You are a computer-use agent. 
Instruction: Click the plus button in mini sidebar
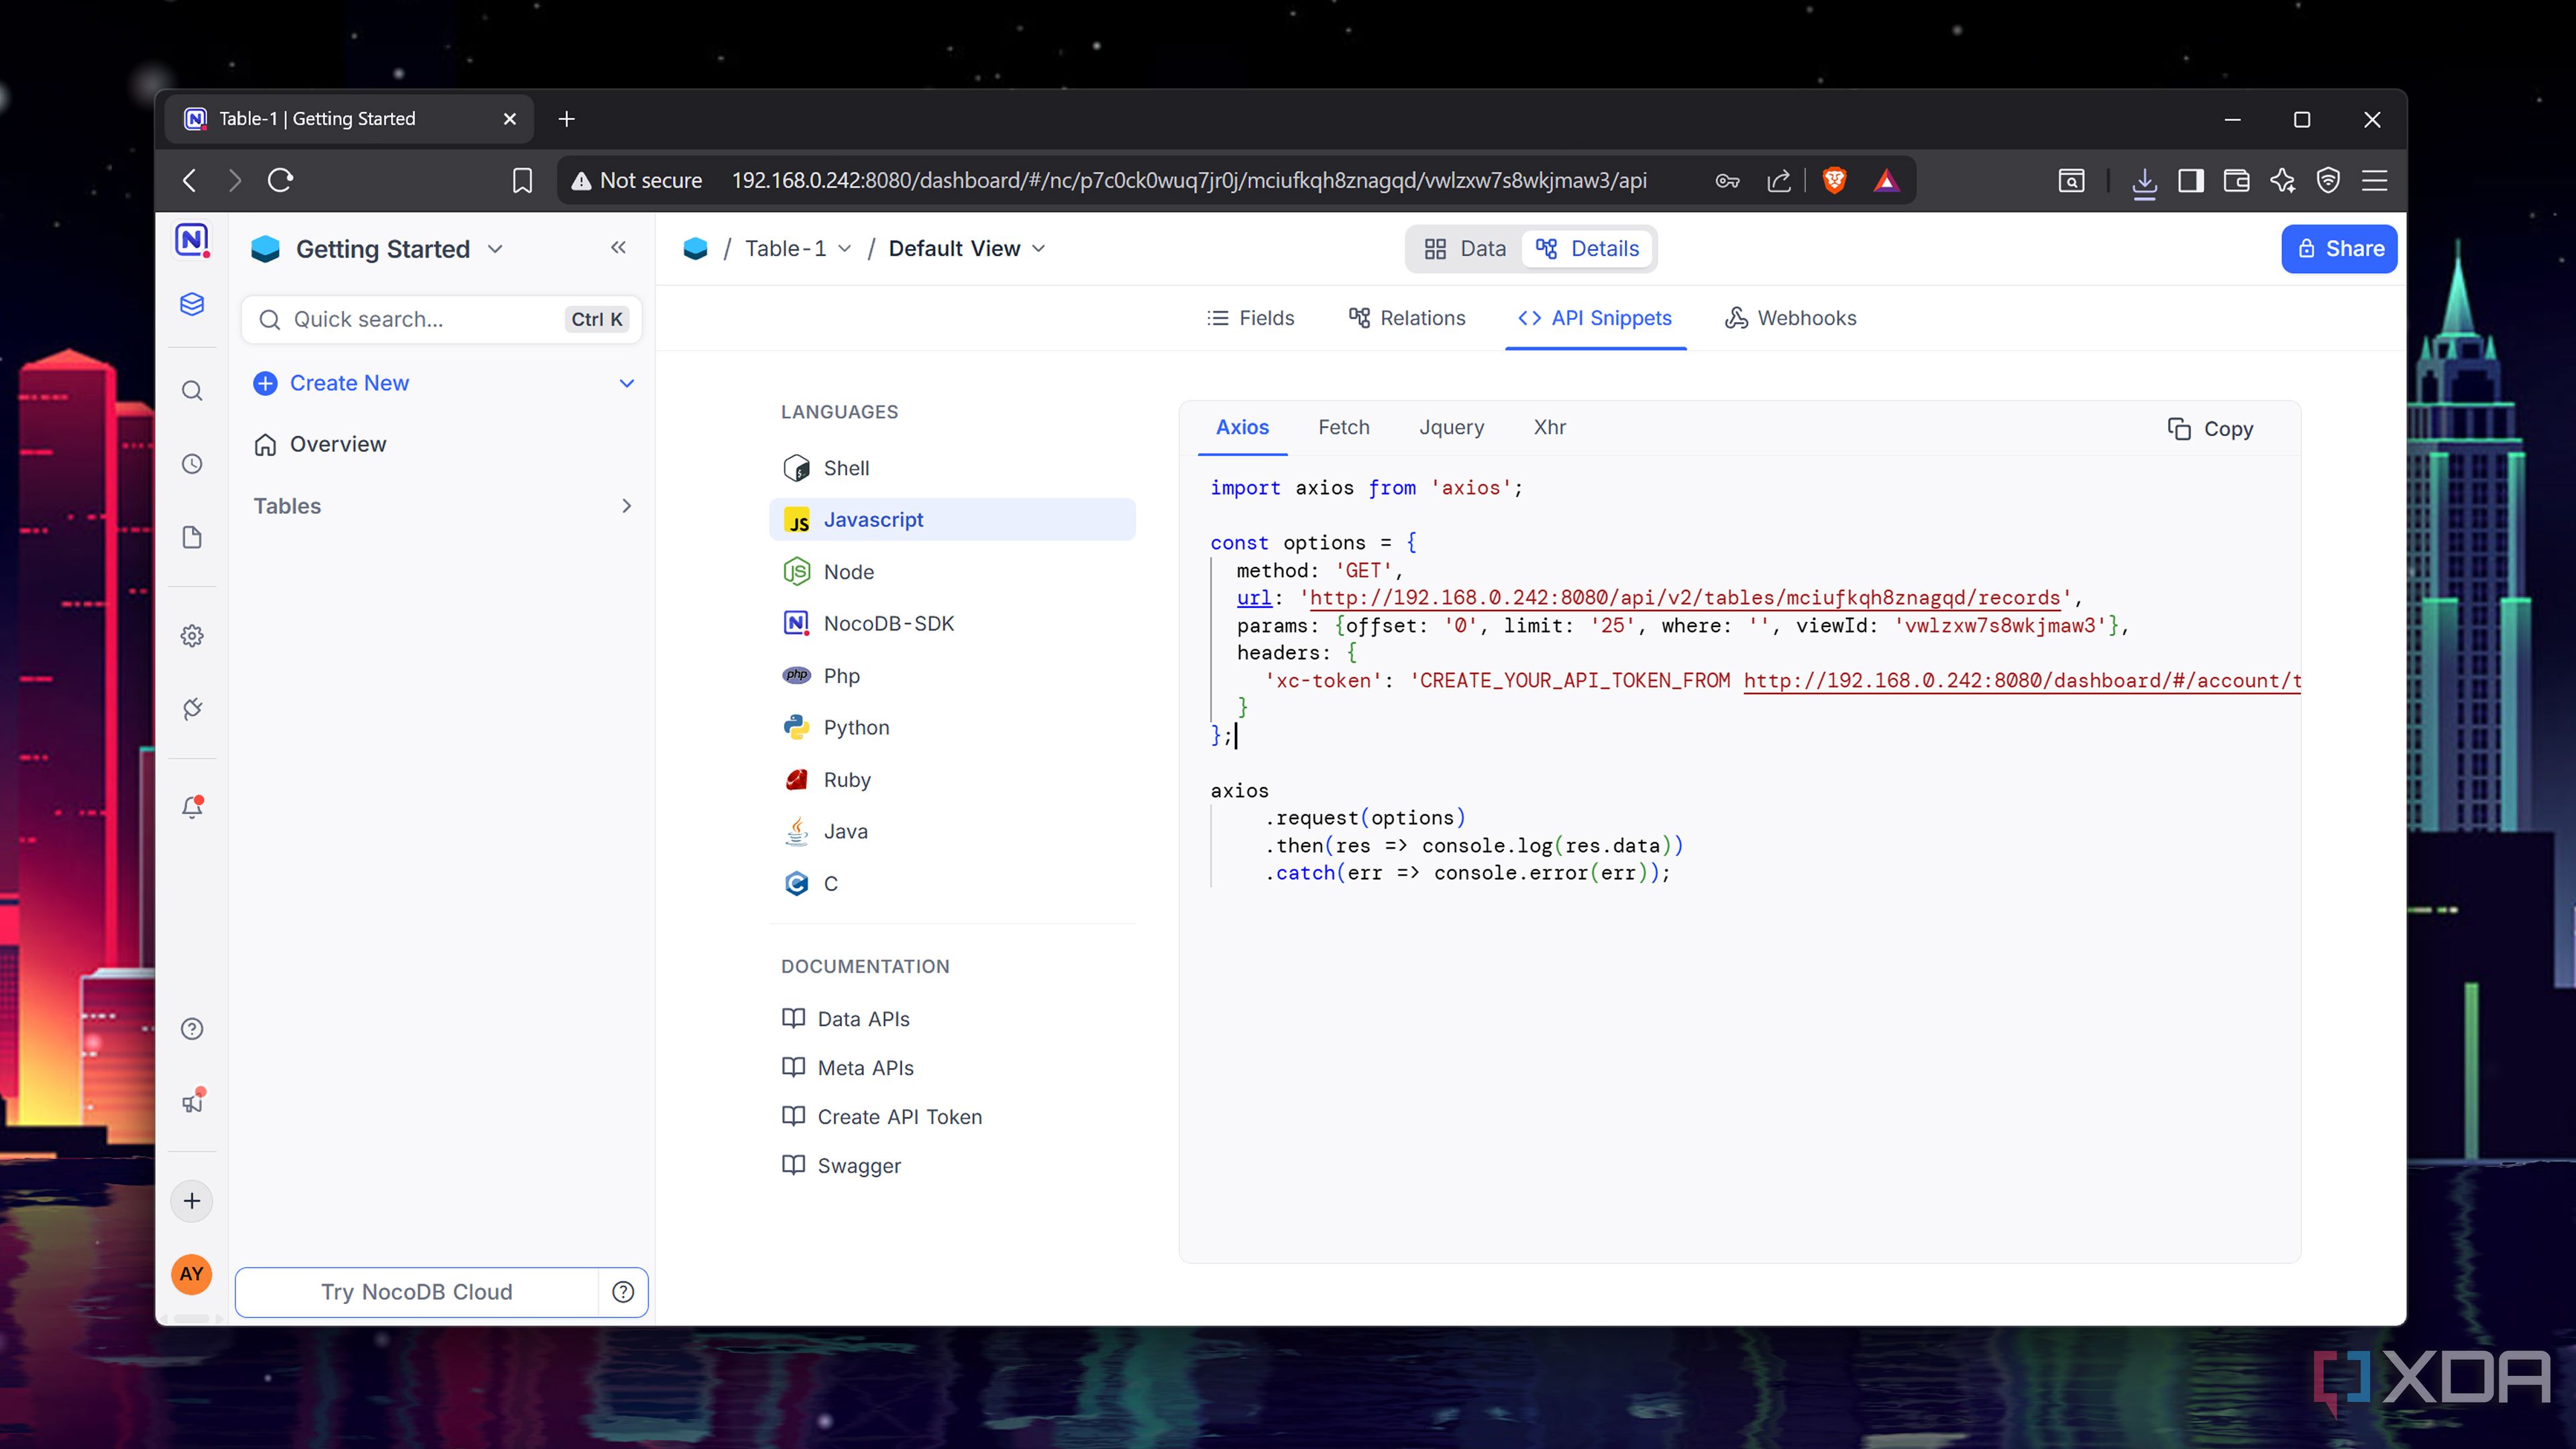pyautogui.click(x=192, y=1201)
